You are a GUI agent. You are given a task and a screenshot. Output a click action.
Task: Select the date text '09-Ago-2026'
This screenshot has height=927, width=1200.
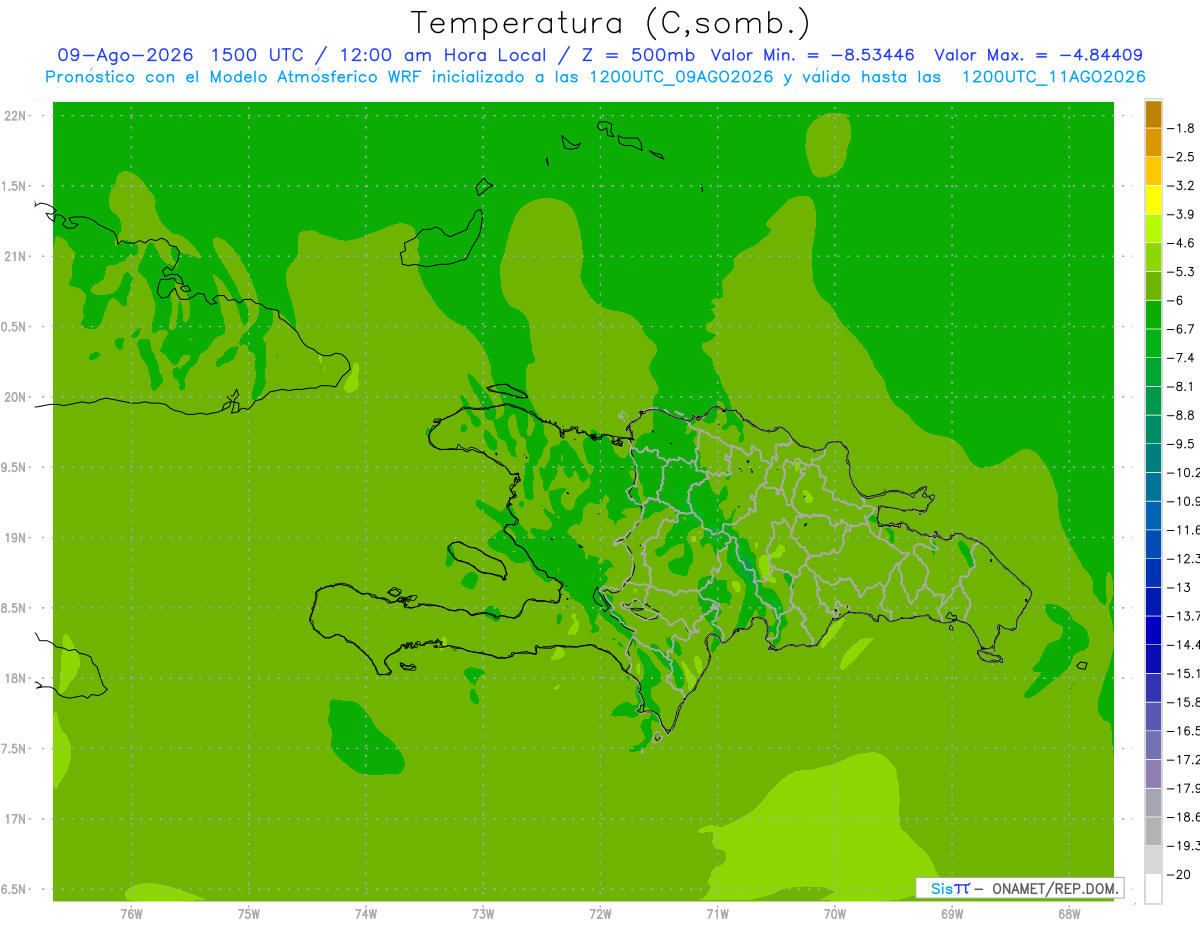(125, 55)
